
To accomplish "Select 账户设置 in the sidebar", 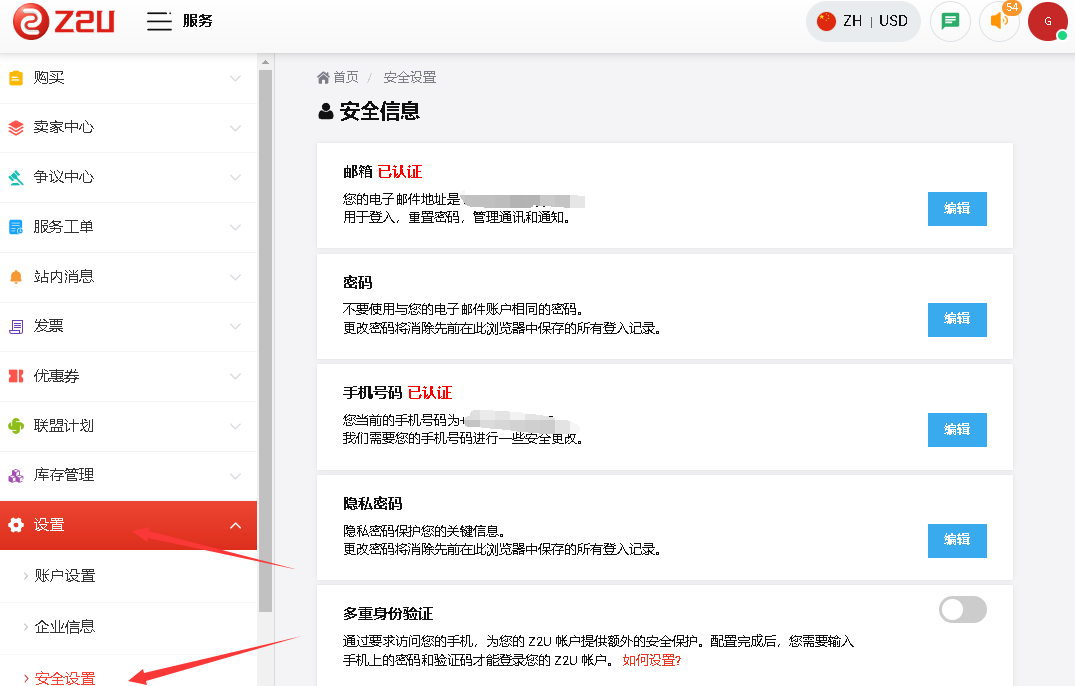I will [65, 576].
